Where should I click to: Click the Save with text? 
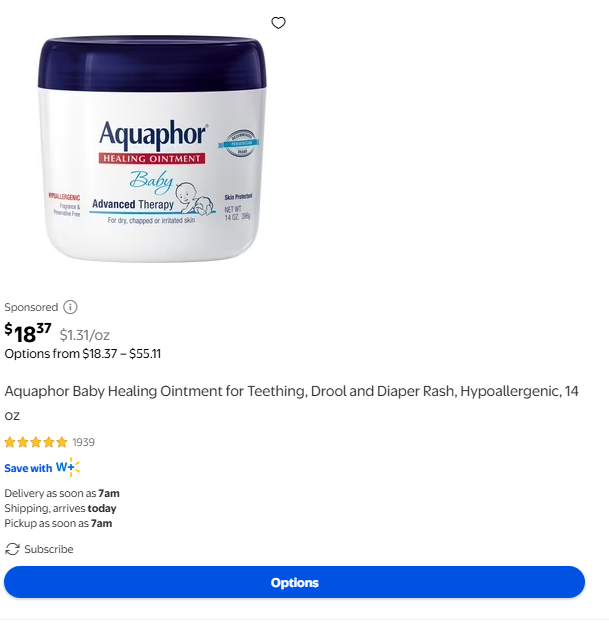[28, 468]
